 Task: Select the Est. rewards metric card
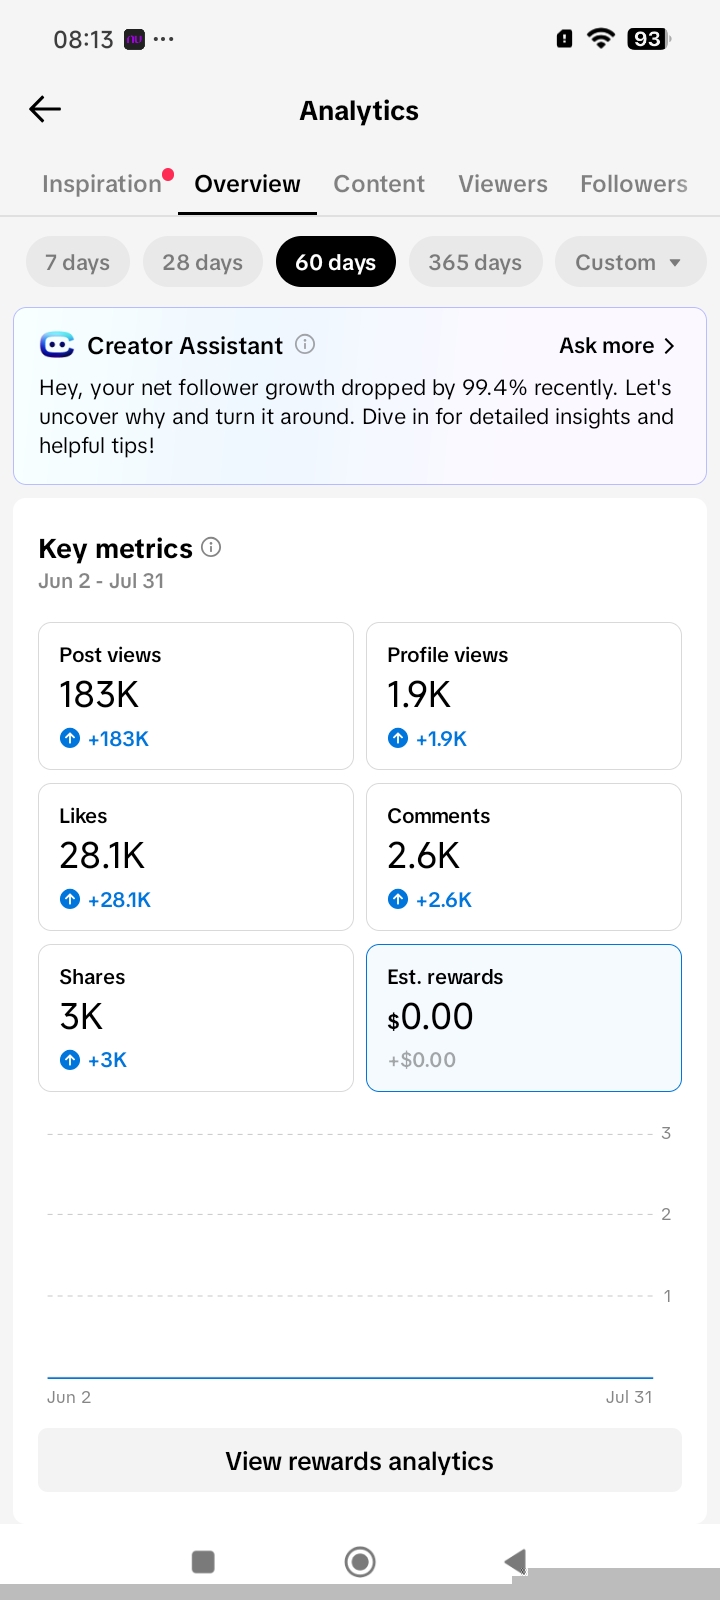[x=524, y=1018]
